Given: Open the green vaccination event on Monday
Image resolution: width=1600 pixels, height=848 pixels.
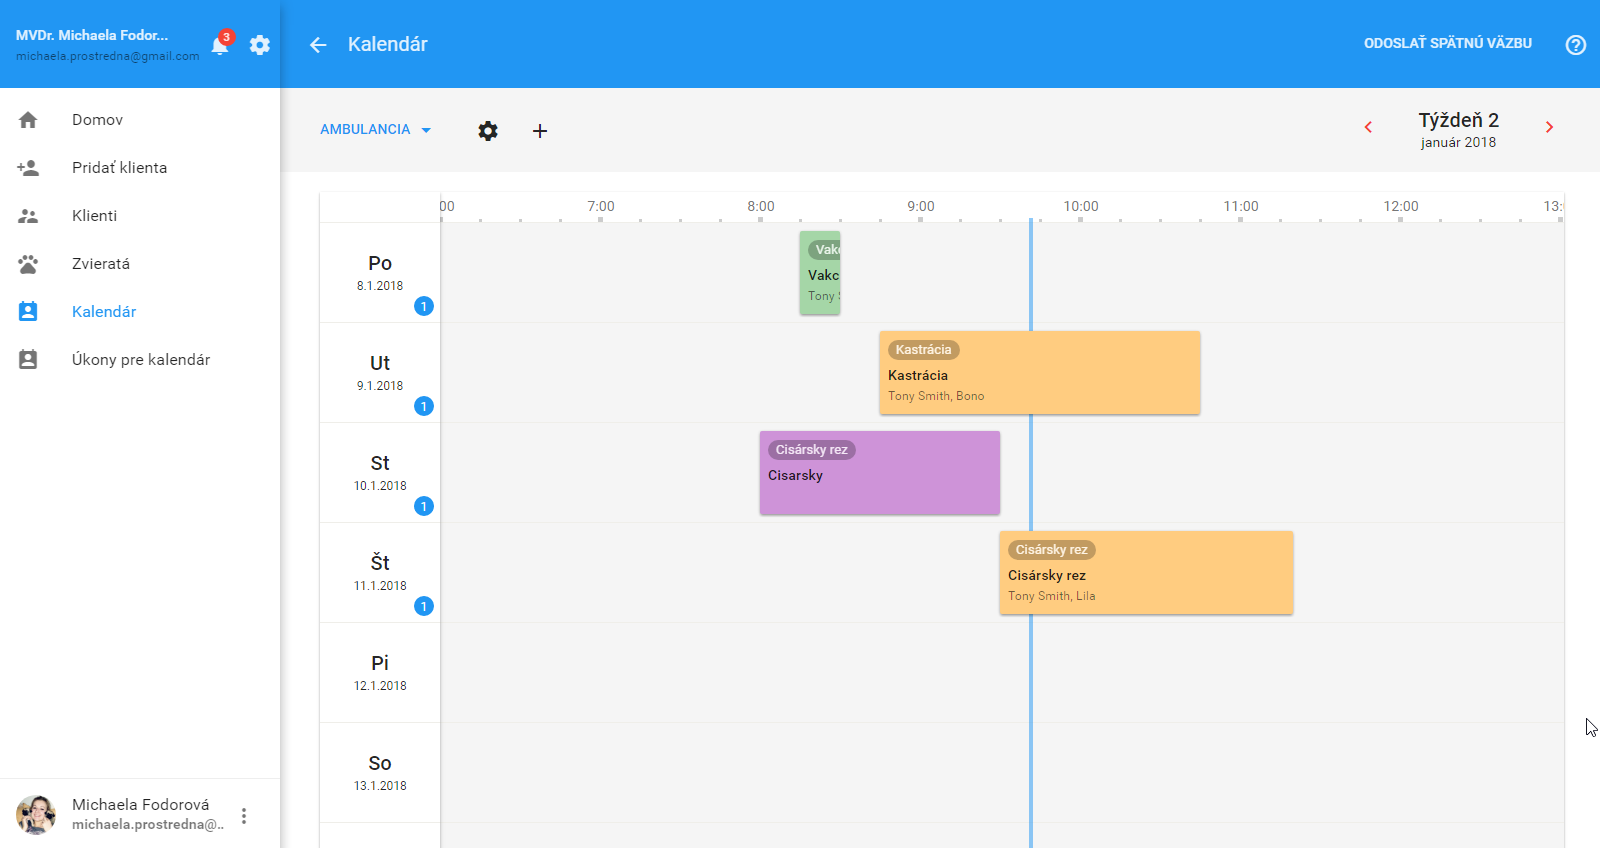Looking at the screenshot, I should (x=820, y=273).
